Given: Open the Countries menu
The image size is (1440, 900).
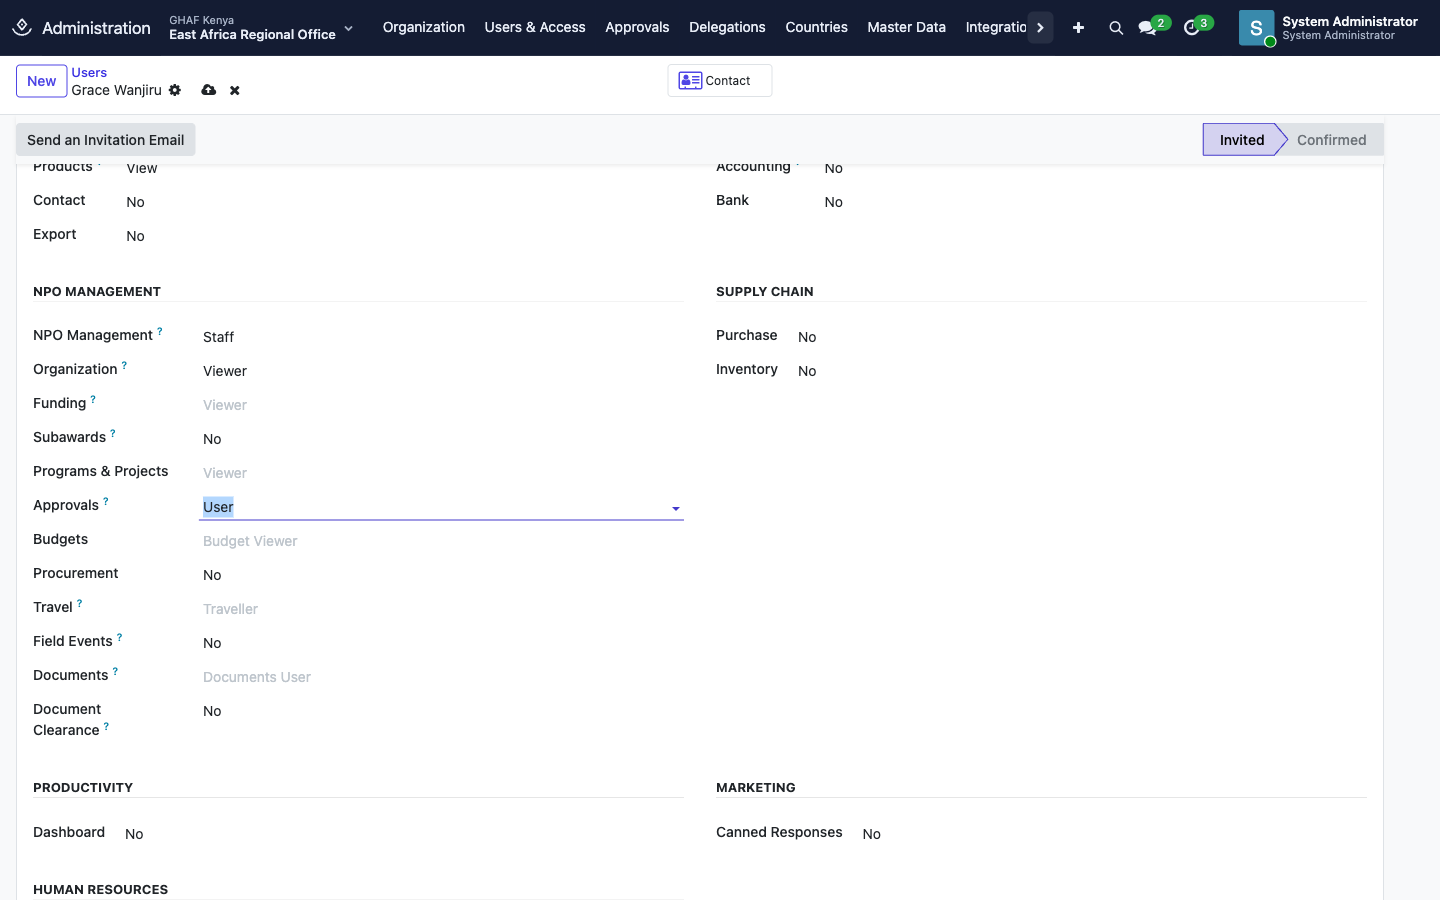Looking at the screenshot, I should pyautogui.click(x=816, y=27).
